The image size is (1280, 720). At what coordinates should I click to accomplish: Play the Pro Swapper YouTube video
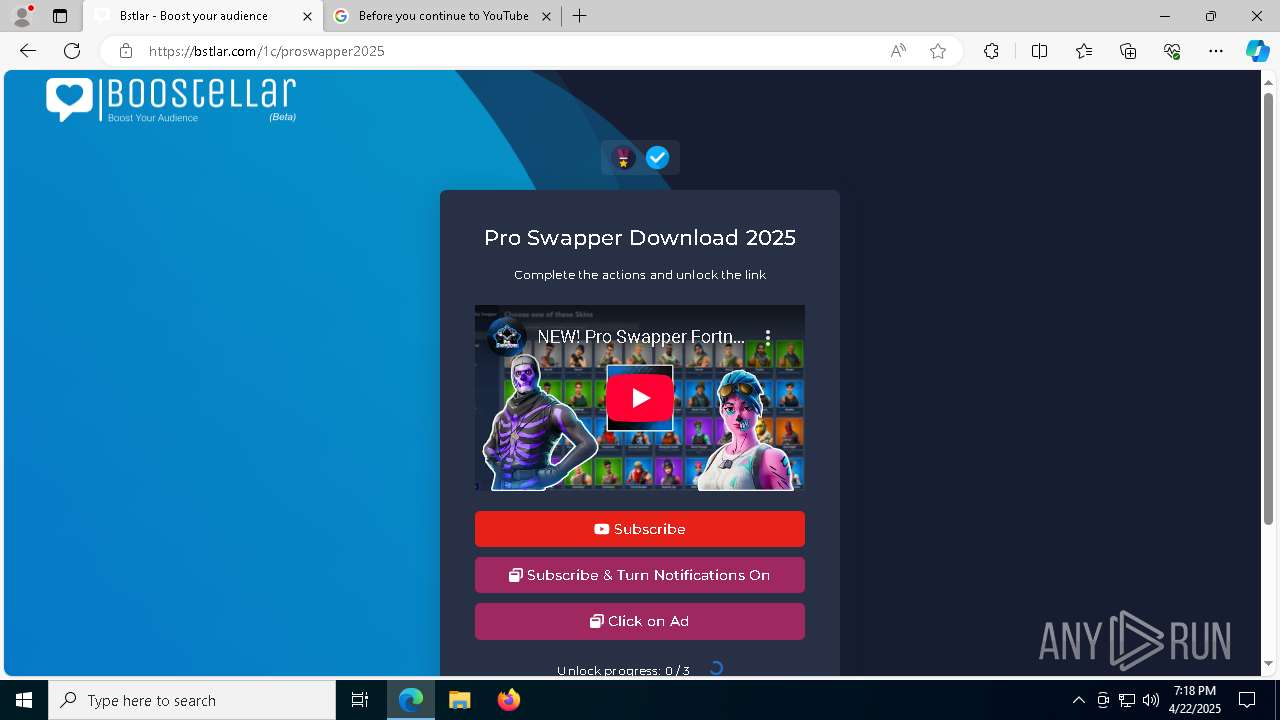click(x=640, y=398)
